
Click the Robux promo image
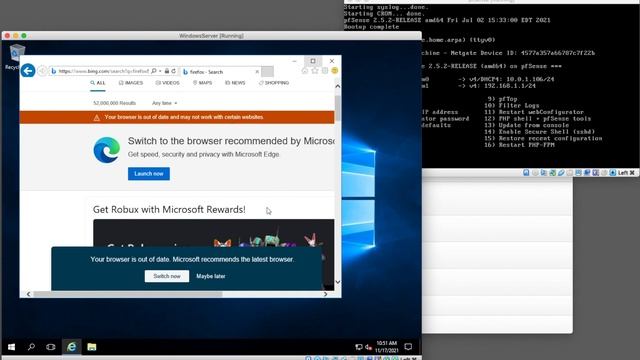(x=213, y=233)
